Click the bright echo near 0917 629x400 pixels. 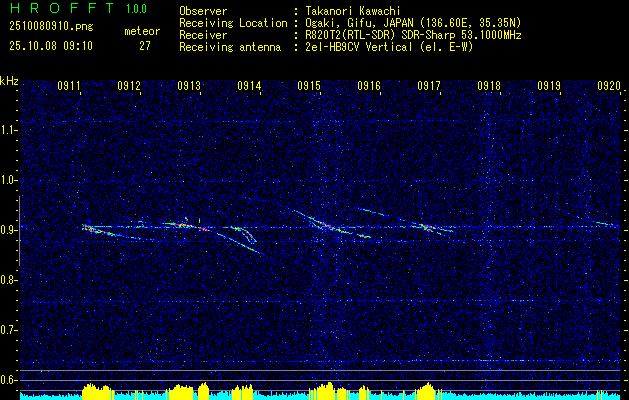pos(428,227)
